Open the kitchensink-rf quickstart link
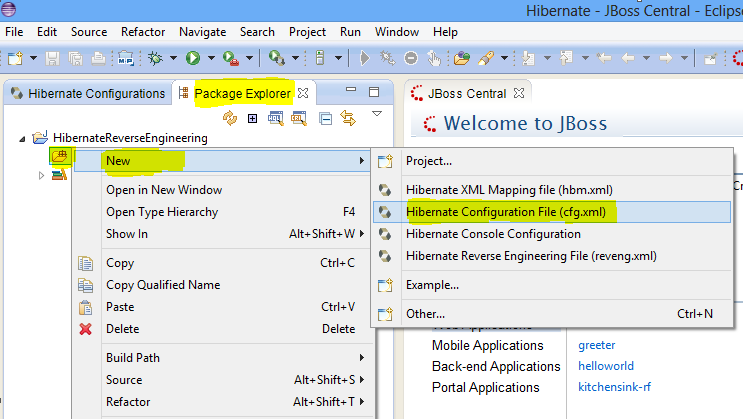Image resolution: width=743 pixels, height=419 pixels. coord(614,387)
